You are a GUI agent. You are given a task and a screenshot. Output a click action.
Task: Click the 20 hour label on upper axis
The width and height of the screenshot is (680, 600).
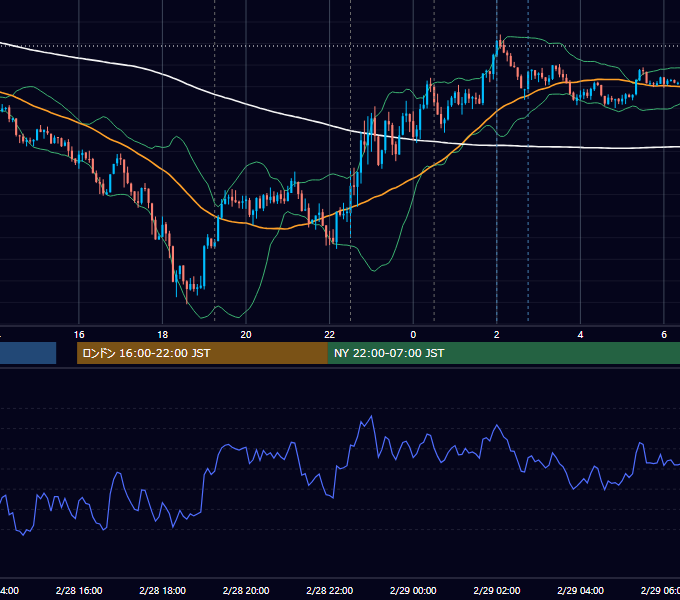click(246, 335)
